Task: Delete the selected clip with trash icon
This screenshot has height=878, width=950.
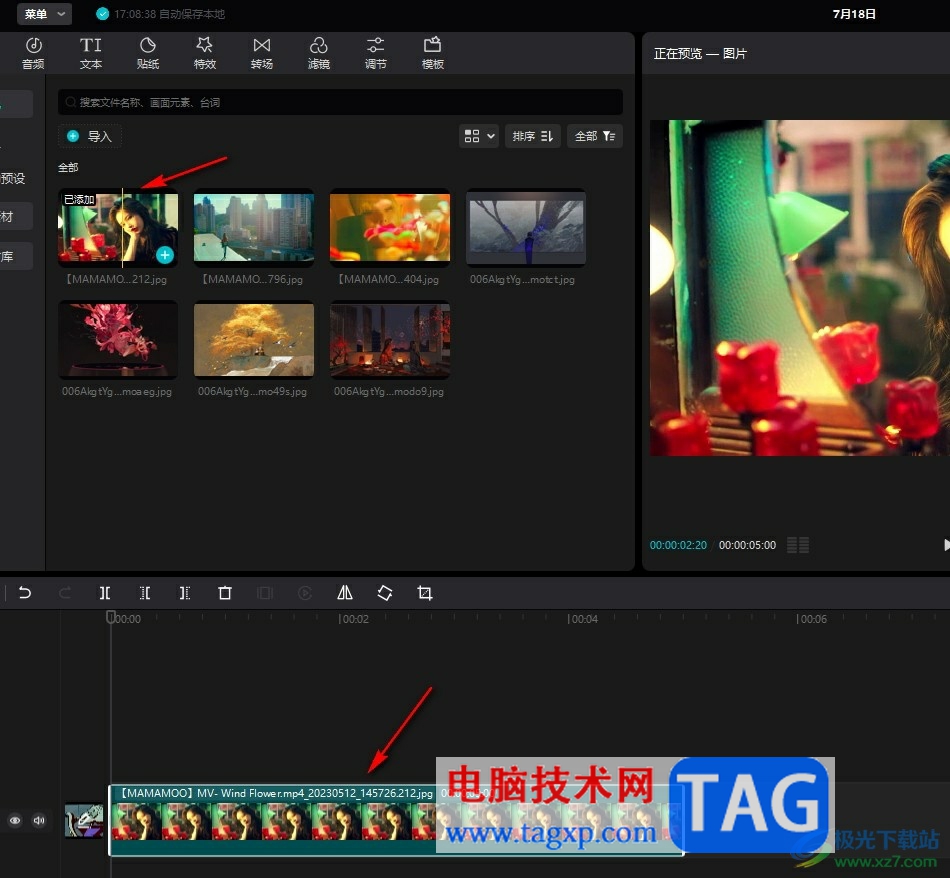Action: [225, 593]
